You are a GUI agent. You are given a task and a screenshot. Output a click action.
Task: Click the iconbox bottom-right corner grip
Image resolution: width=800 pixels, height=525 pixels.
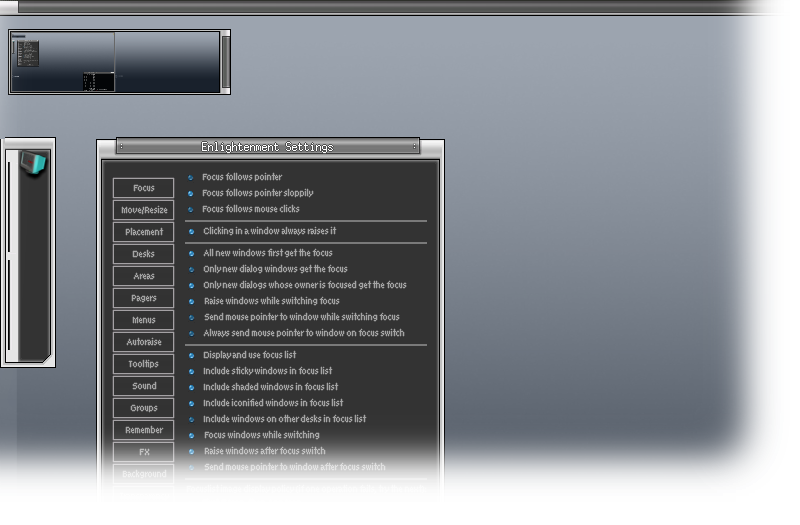tap(46, 358)
